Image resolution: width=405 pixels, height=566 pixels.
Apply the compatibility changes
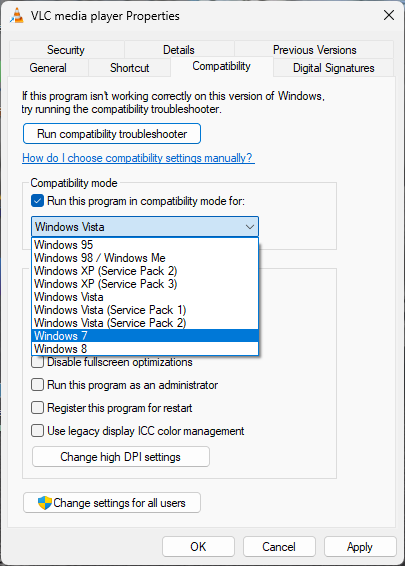click(360, 547)
